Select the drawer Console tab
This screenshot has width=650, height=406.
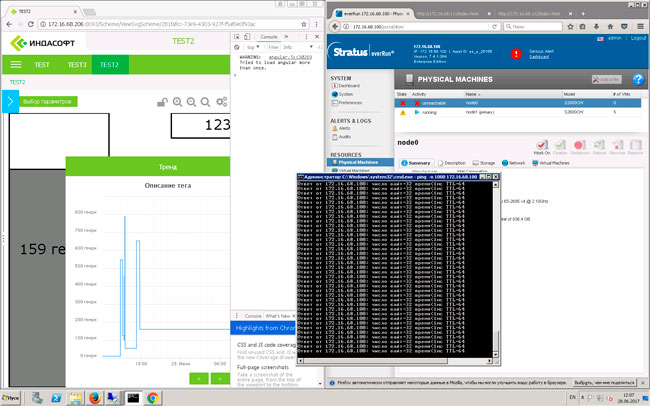click(253, 316)
